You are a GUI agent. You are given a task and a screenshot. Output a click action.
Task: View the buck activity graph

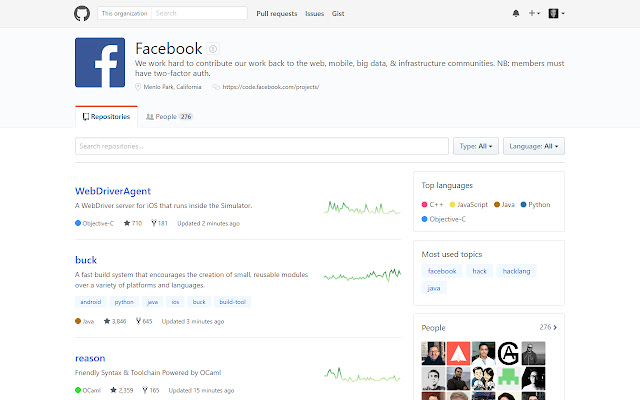(362, 275)
